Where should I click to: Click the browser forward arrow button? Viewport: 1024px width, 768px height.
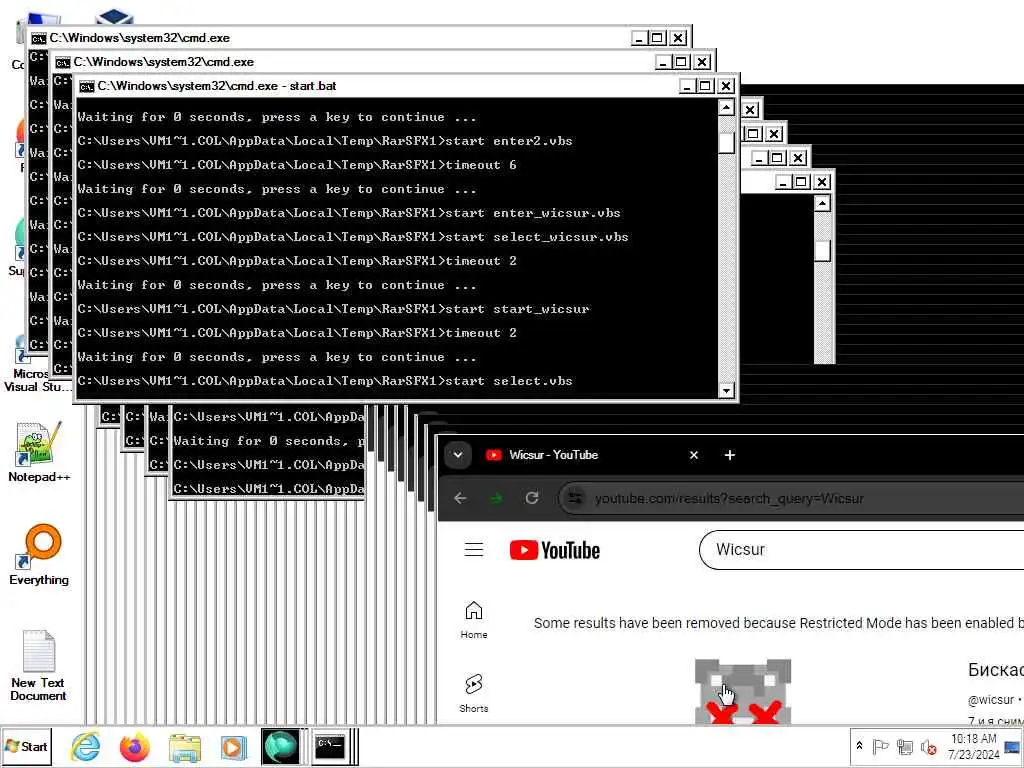[x=496, y=498]
